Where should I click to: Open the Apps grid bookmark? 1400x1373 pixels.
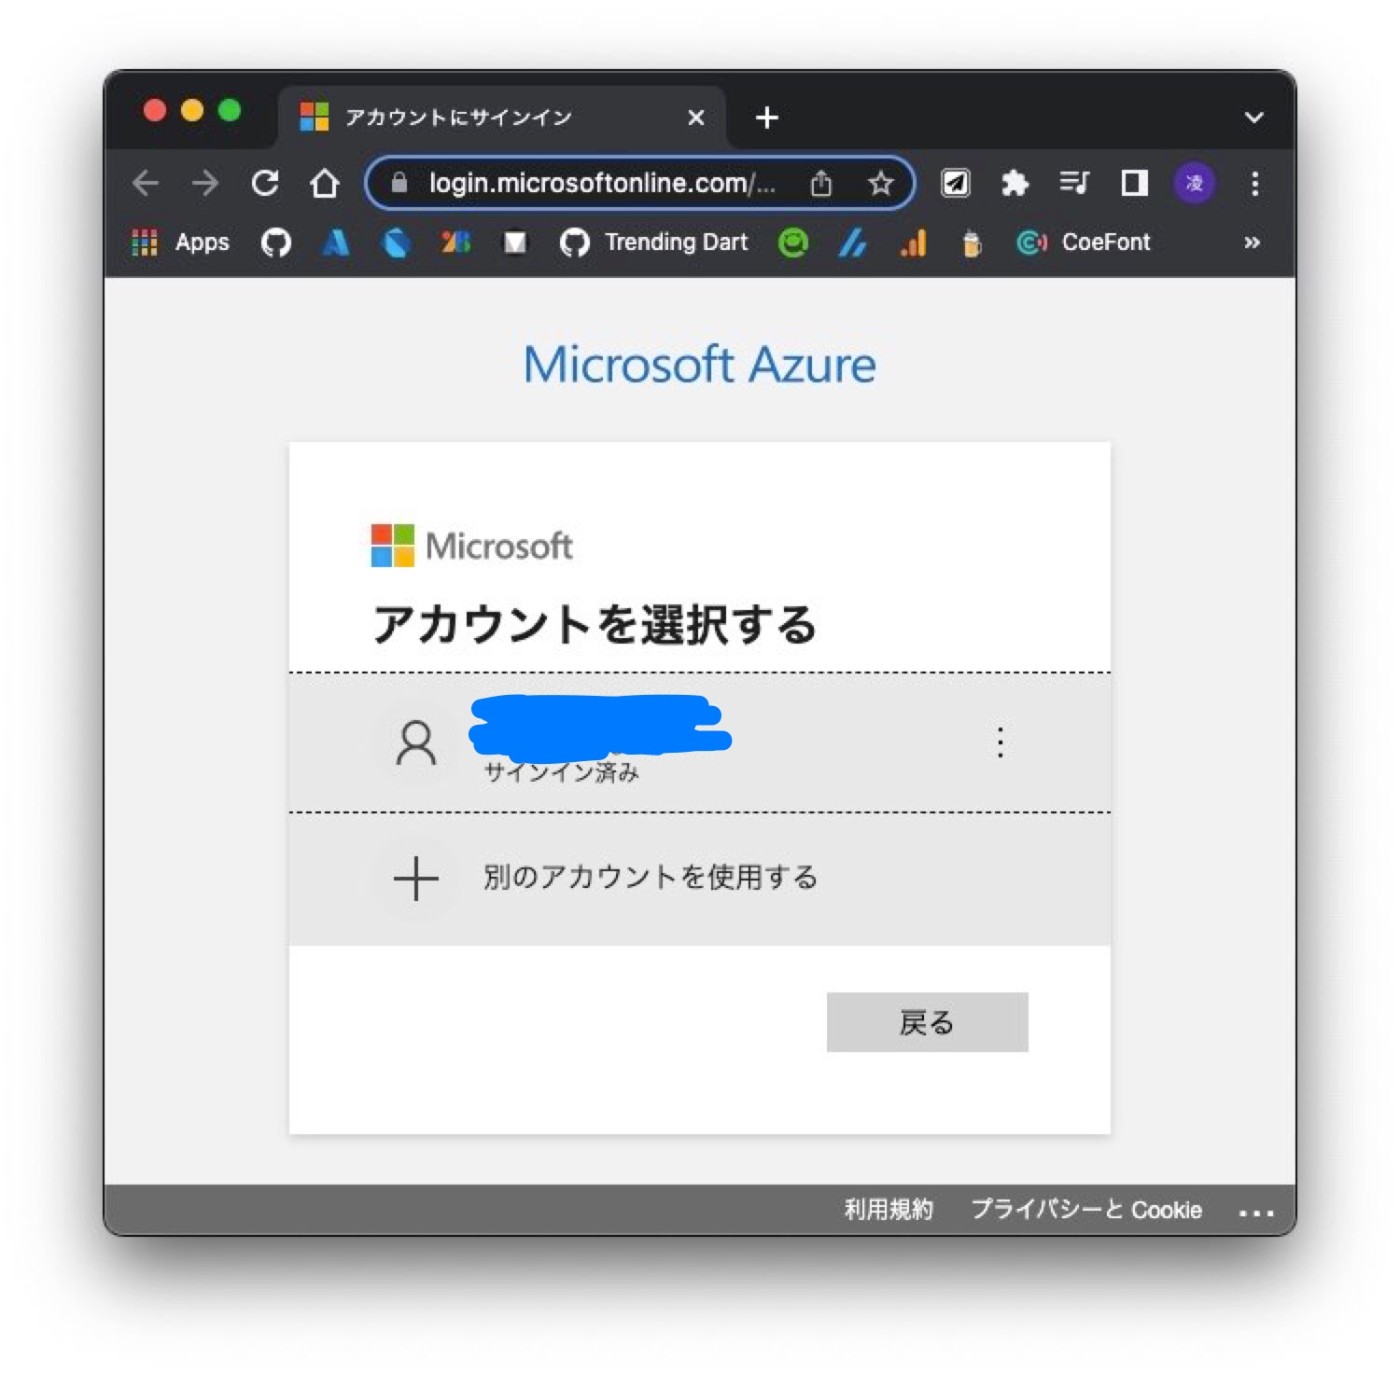click(x=181, y=242)
